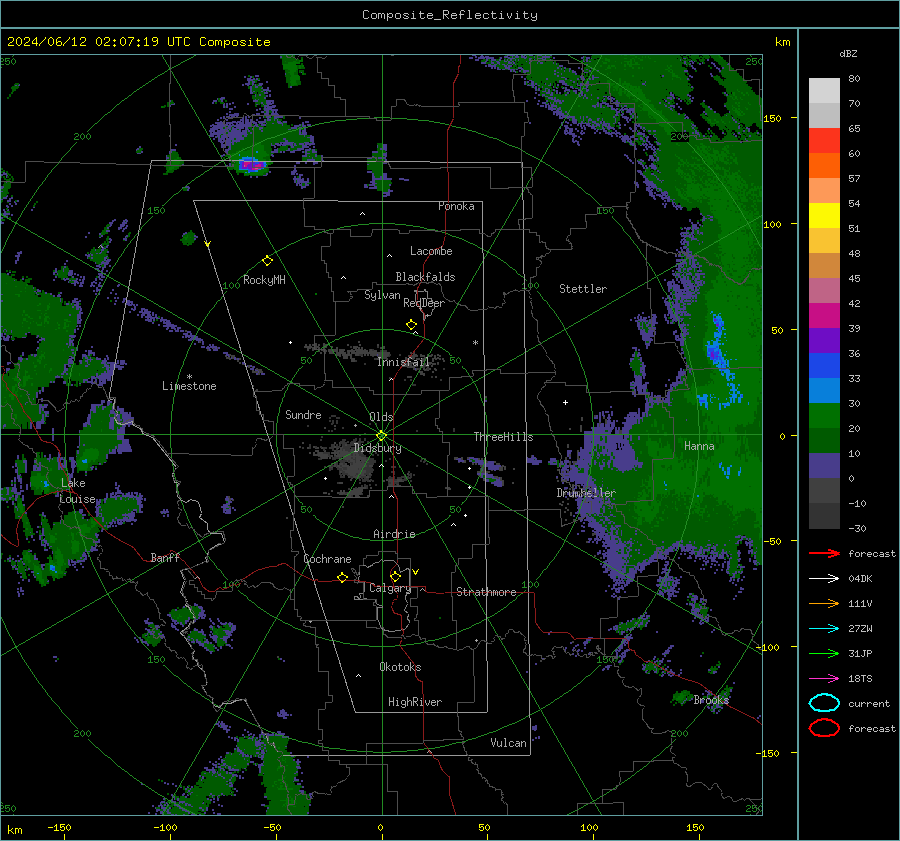Click the Sundre label
Screen dimensions: 900x841
click(x=303, y=414)
